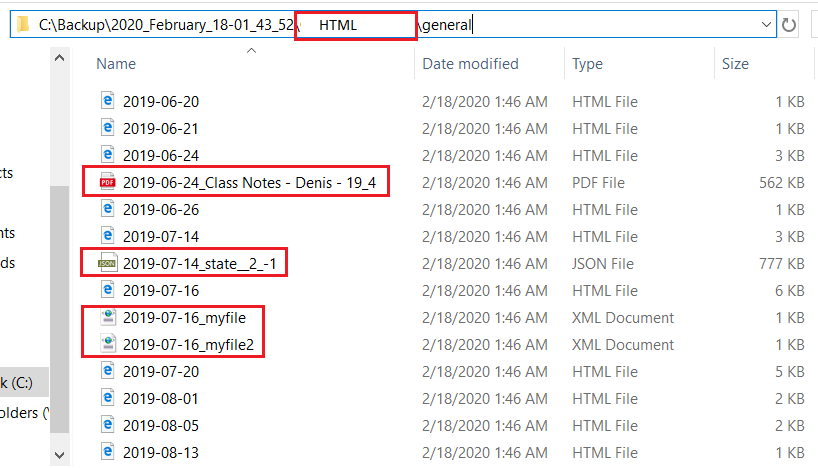Select file name 2019-08-13
Image resolution: width=818 pixels, height=468 pixels.
tap(161, 453)
